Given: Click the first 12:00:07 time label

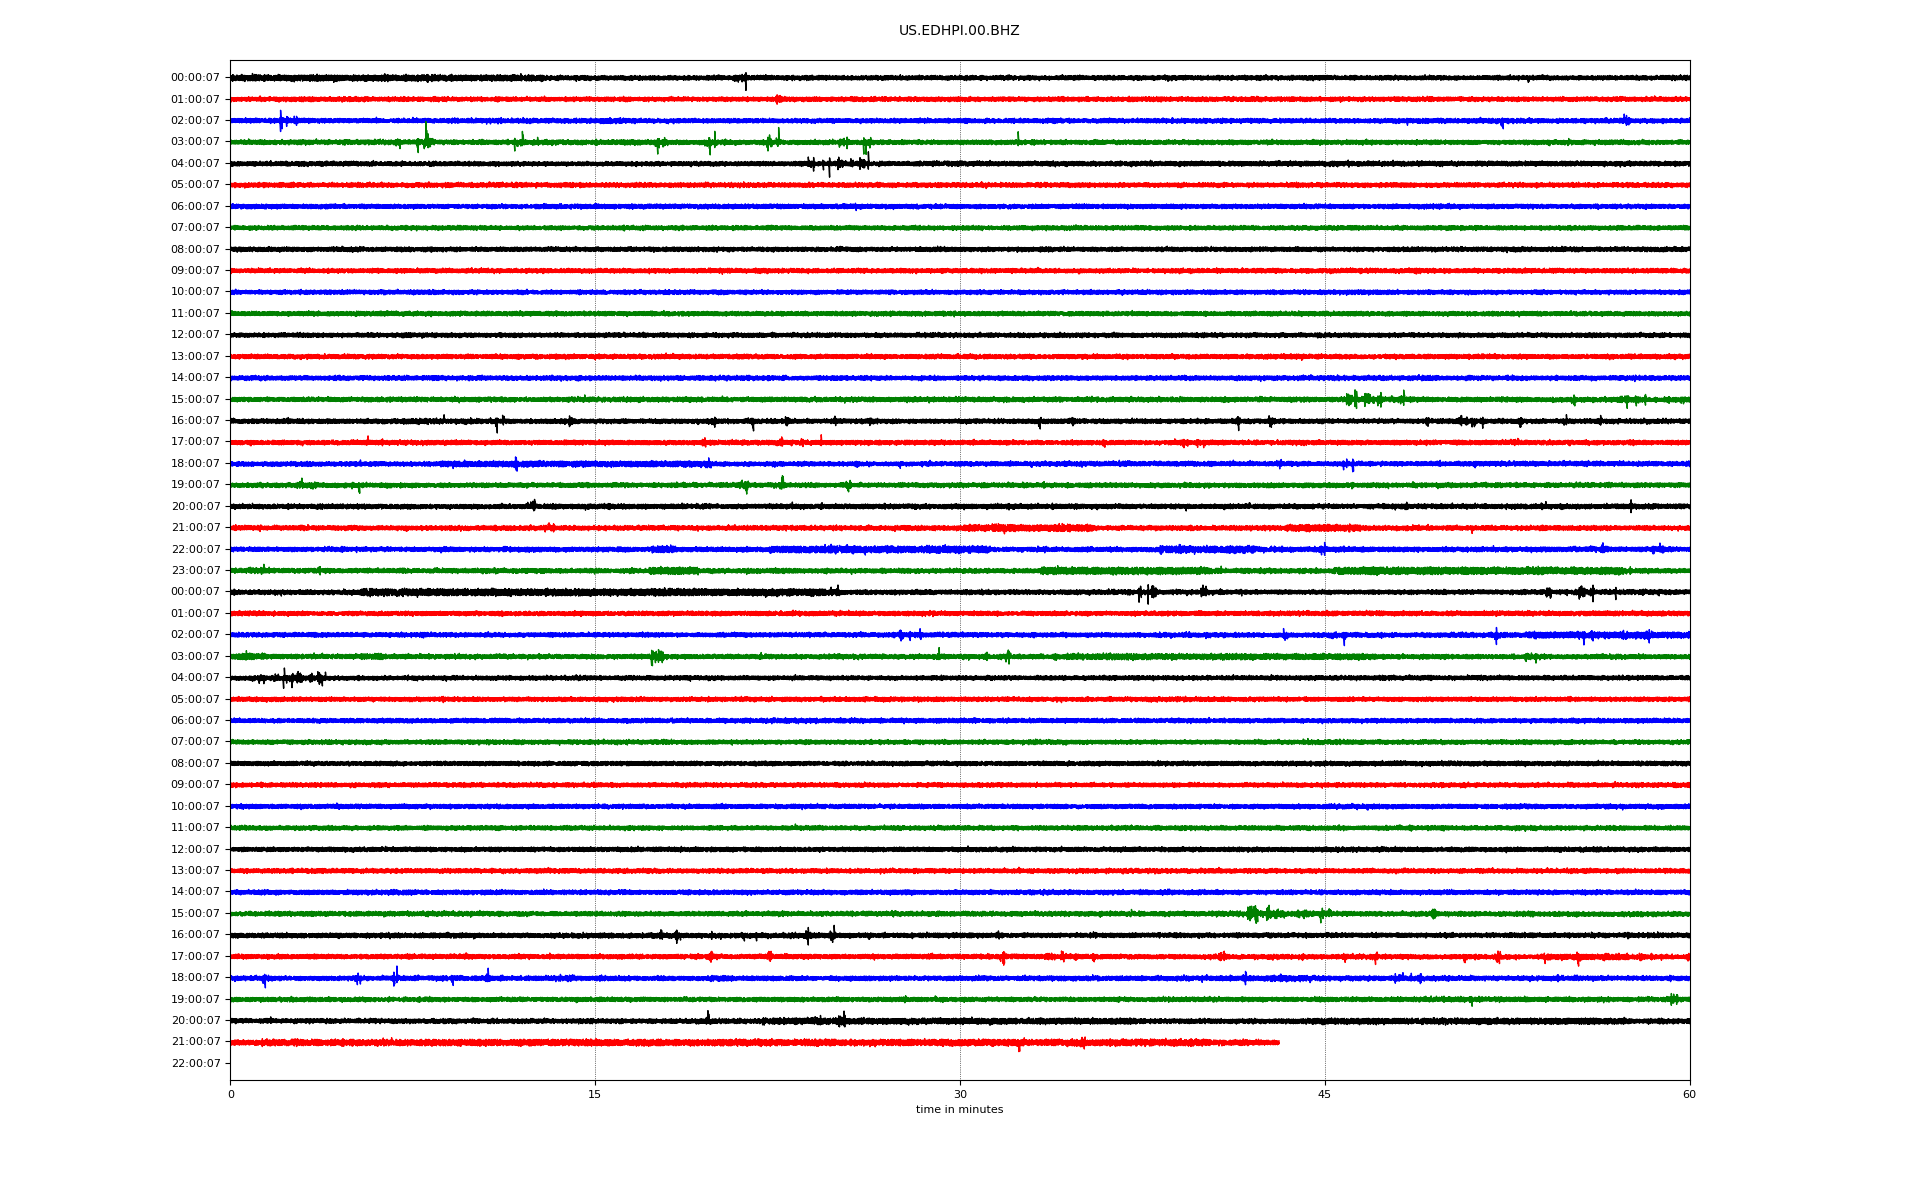Looking at the screenshot, I should [x=195, y=335].
